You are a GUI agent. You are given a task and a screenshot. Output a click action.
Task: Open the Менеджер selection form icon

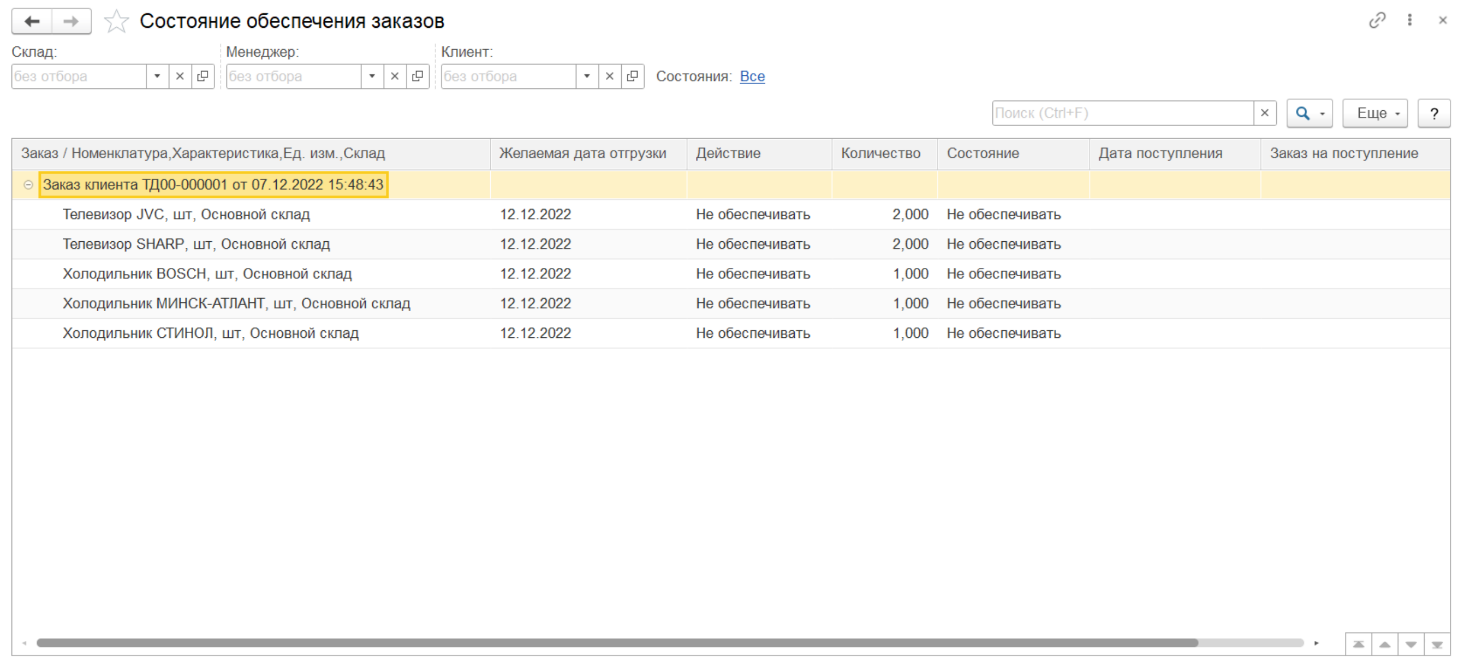click(x=417, y=76)
